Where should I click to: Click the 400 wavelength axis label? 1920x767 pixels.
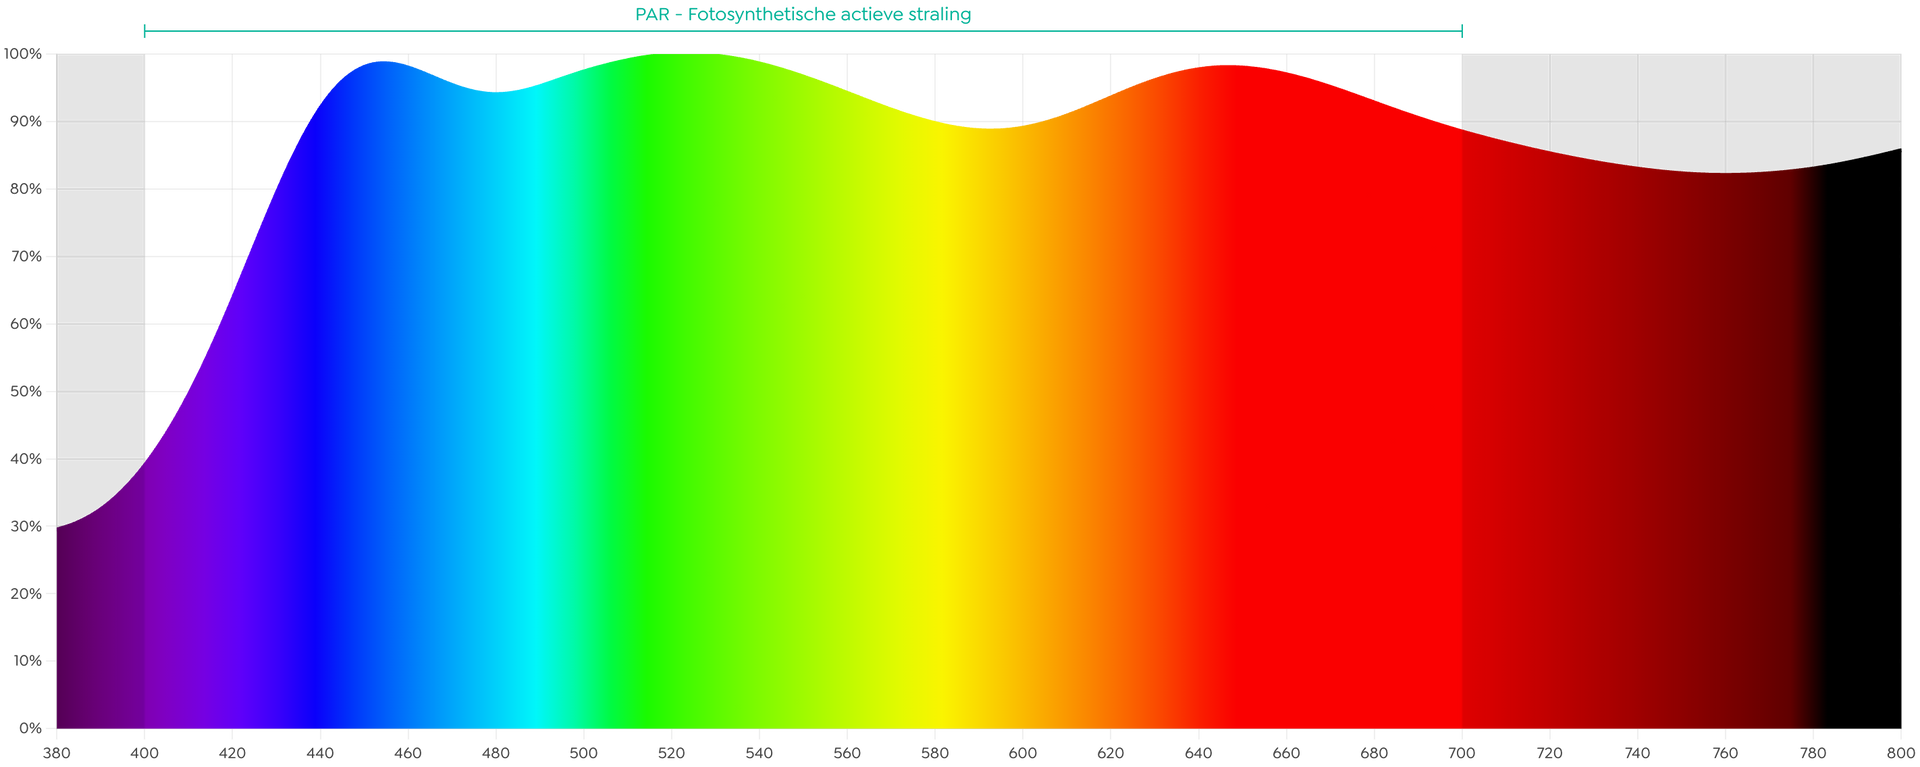(145, 752)
